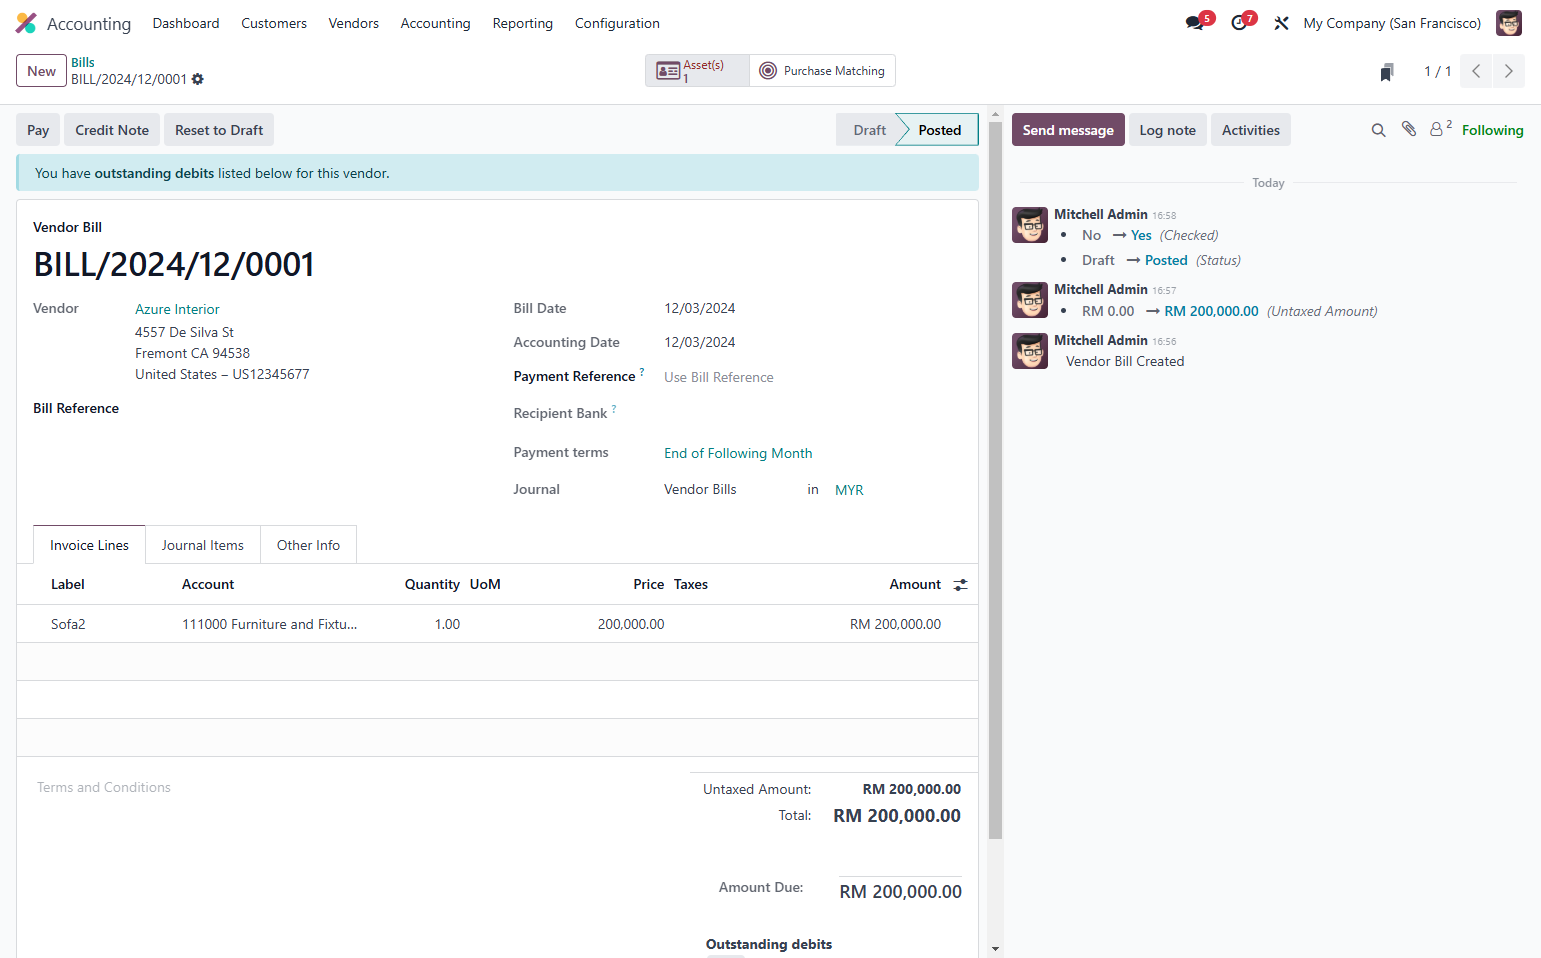Screen dimensions: 1541x958
Task: Open the debug tools icon
Action: pos(1281,23)
